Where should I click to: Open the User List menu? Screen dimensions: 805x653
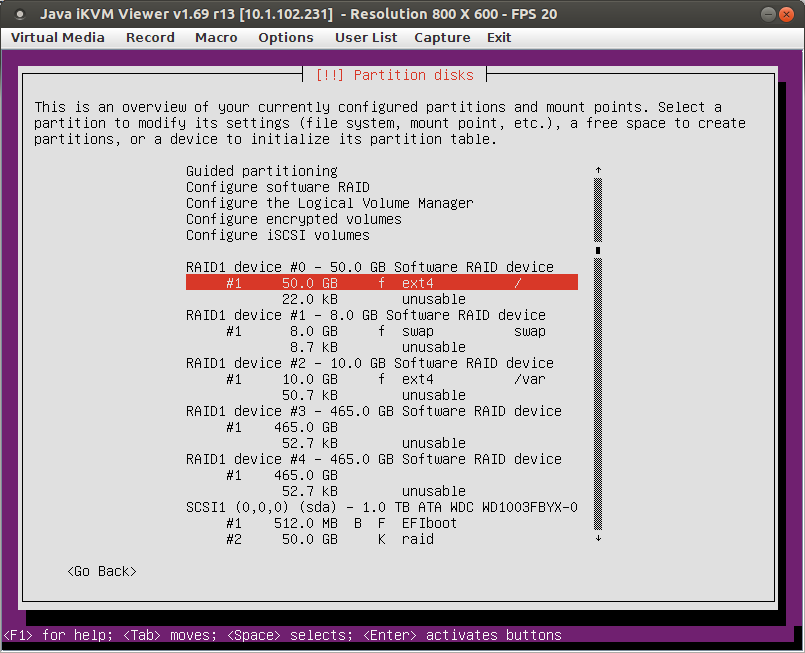366,37
